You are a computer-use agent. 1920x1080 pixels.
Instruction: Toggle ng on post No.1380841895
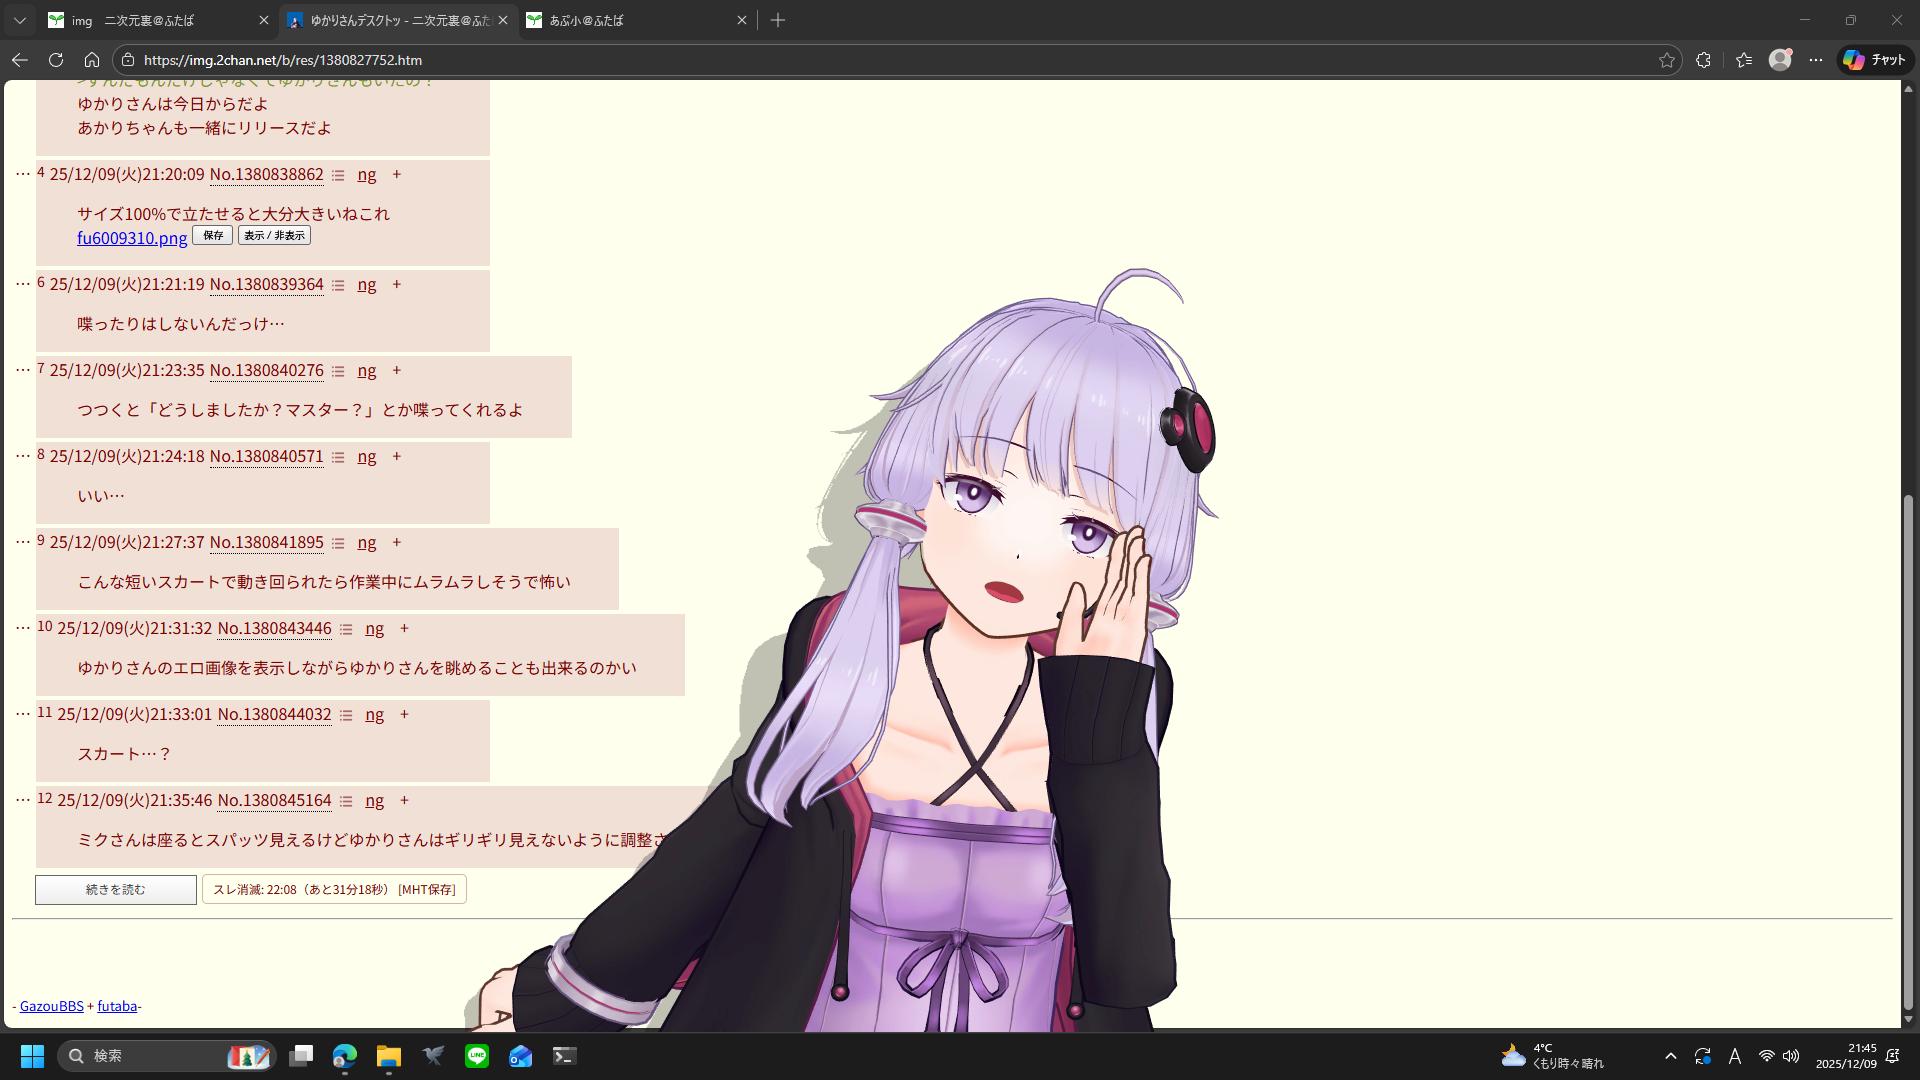pos(367,542)
